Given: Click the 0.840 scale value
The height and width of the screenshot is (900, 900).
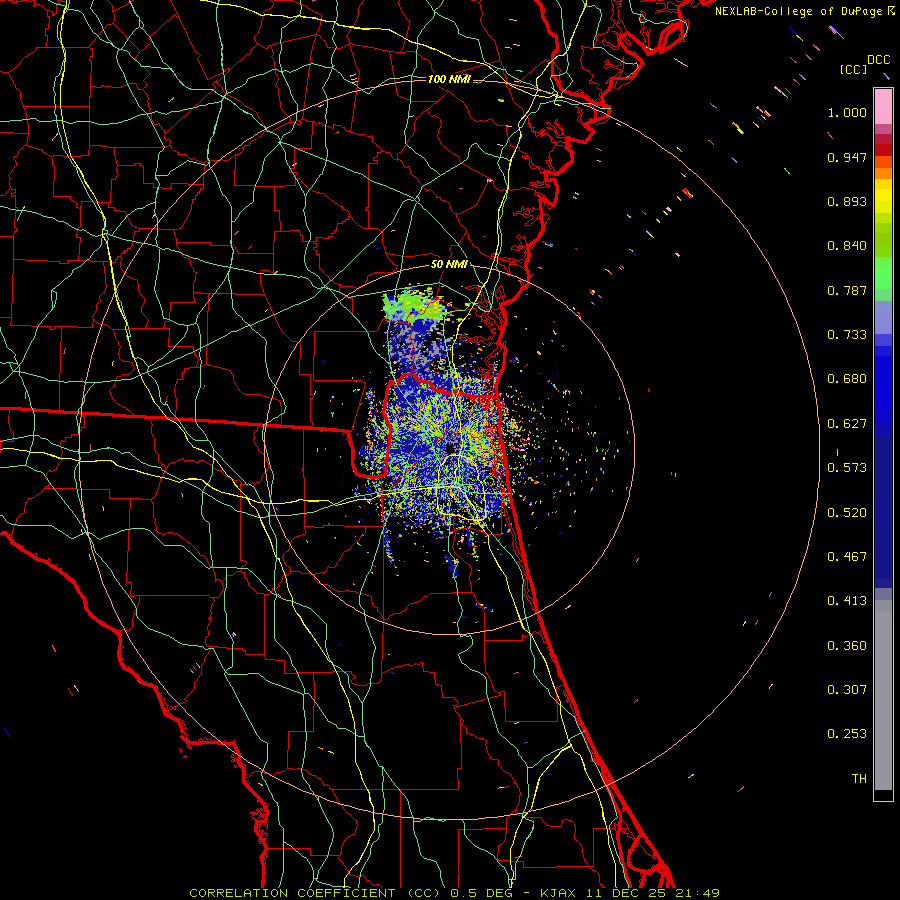Looking at the screenshot, I should point(847,246).
